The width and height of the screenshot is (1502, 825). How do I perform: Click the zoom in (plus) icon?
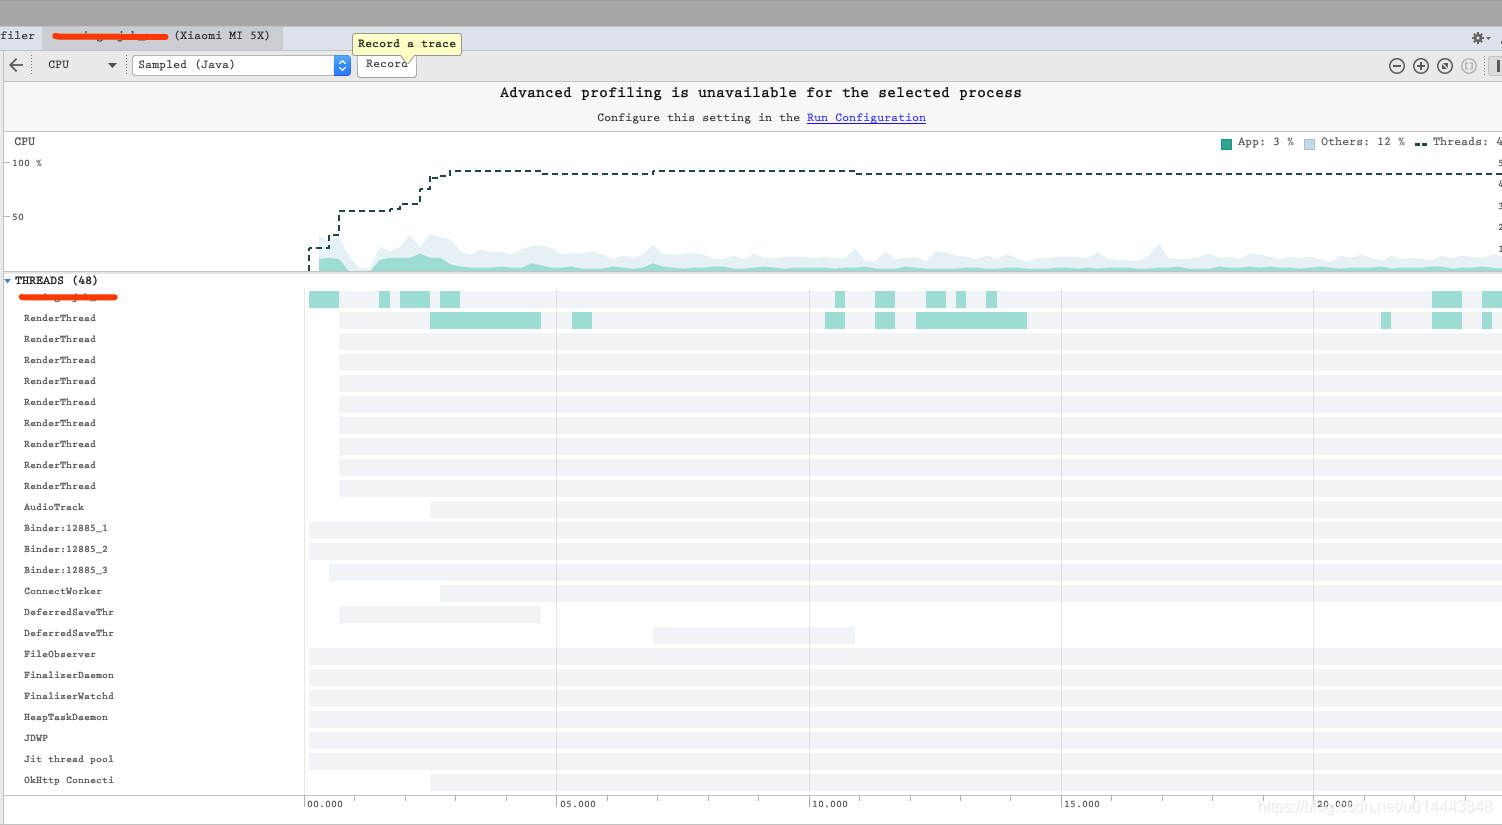click(1421, 66)
